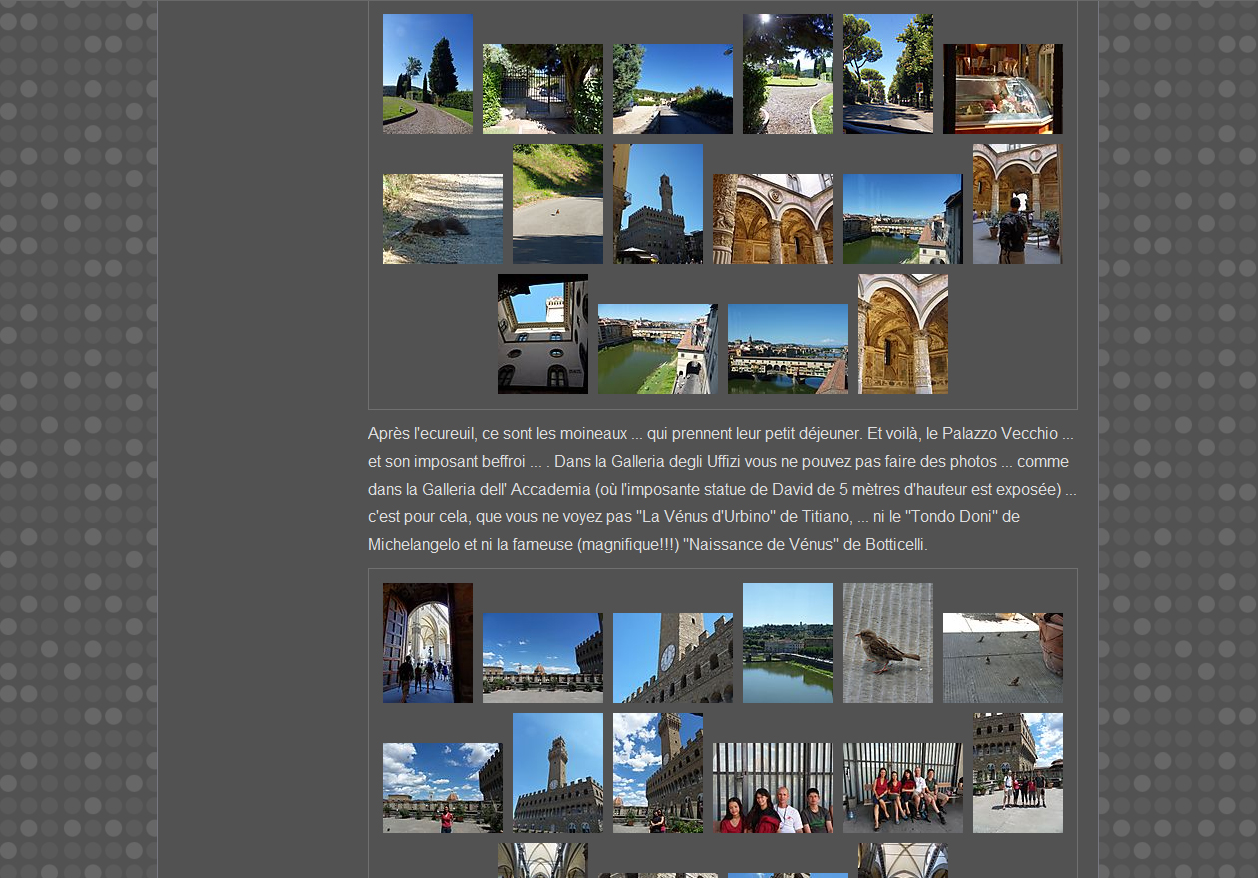This screenshot has height=878, width=1258.
Task: Open the archway with walking tourists photo
Action: point(427,643)
